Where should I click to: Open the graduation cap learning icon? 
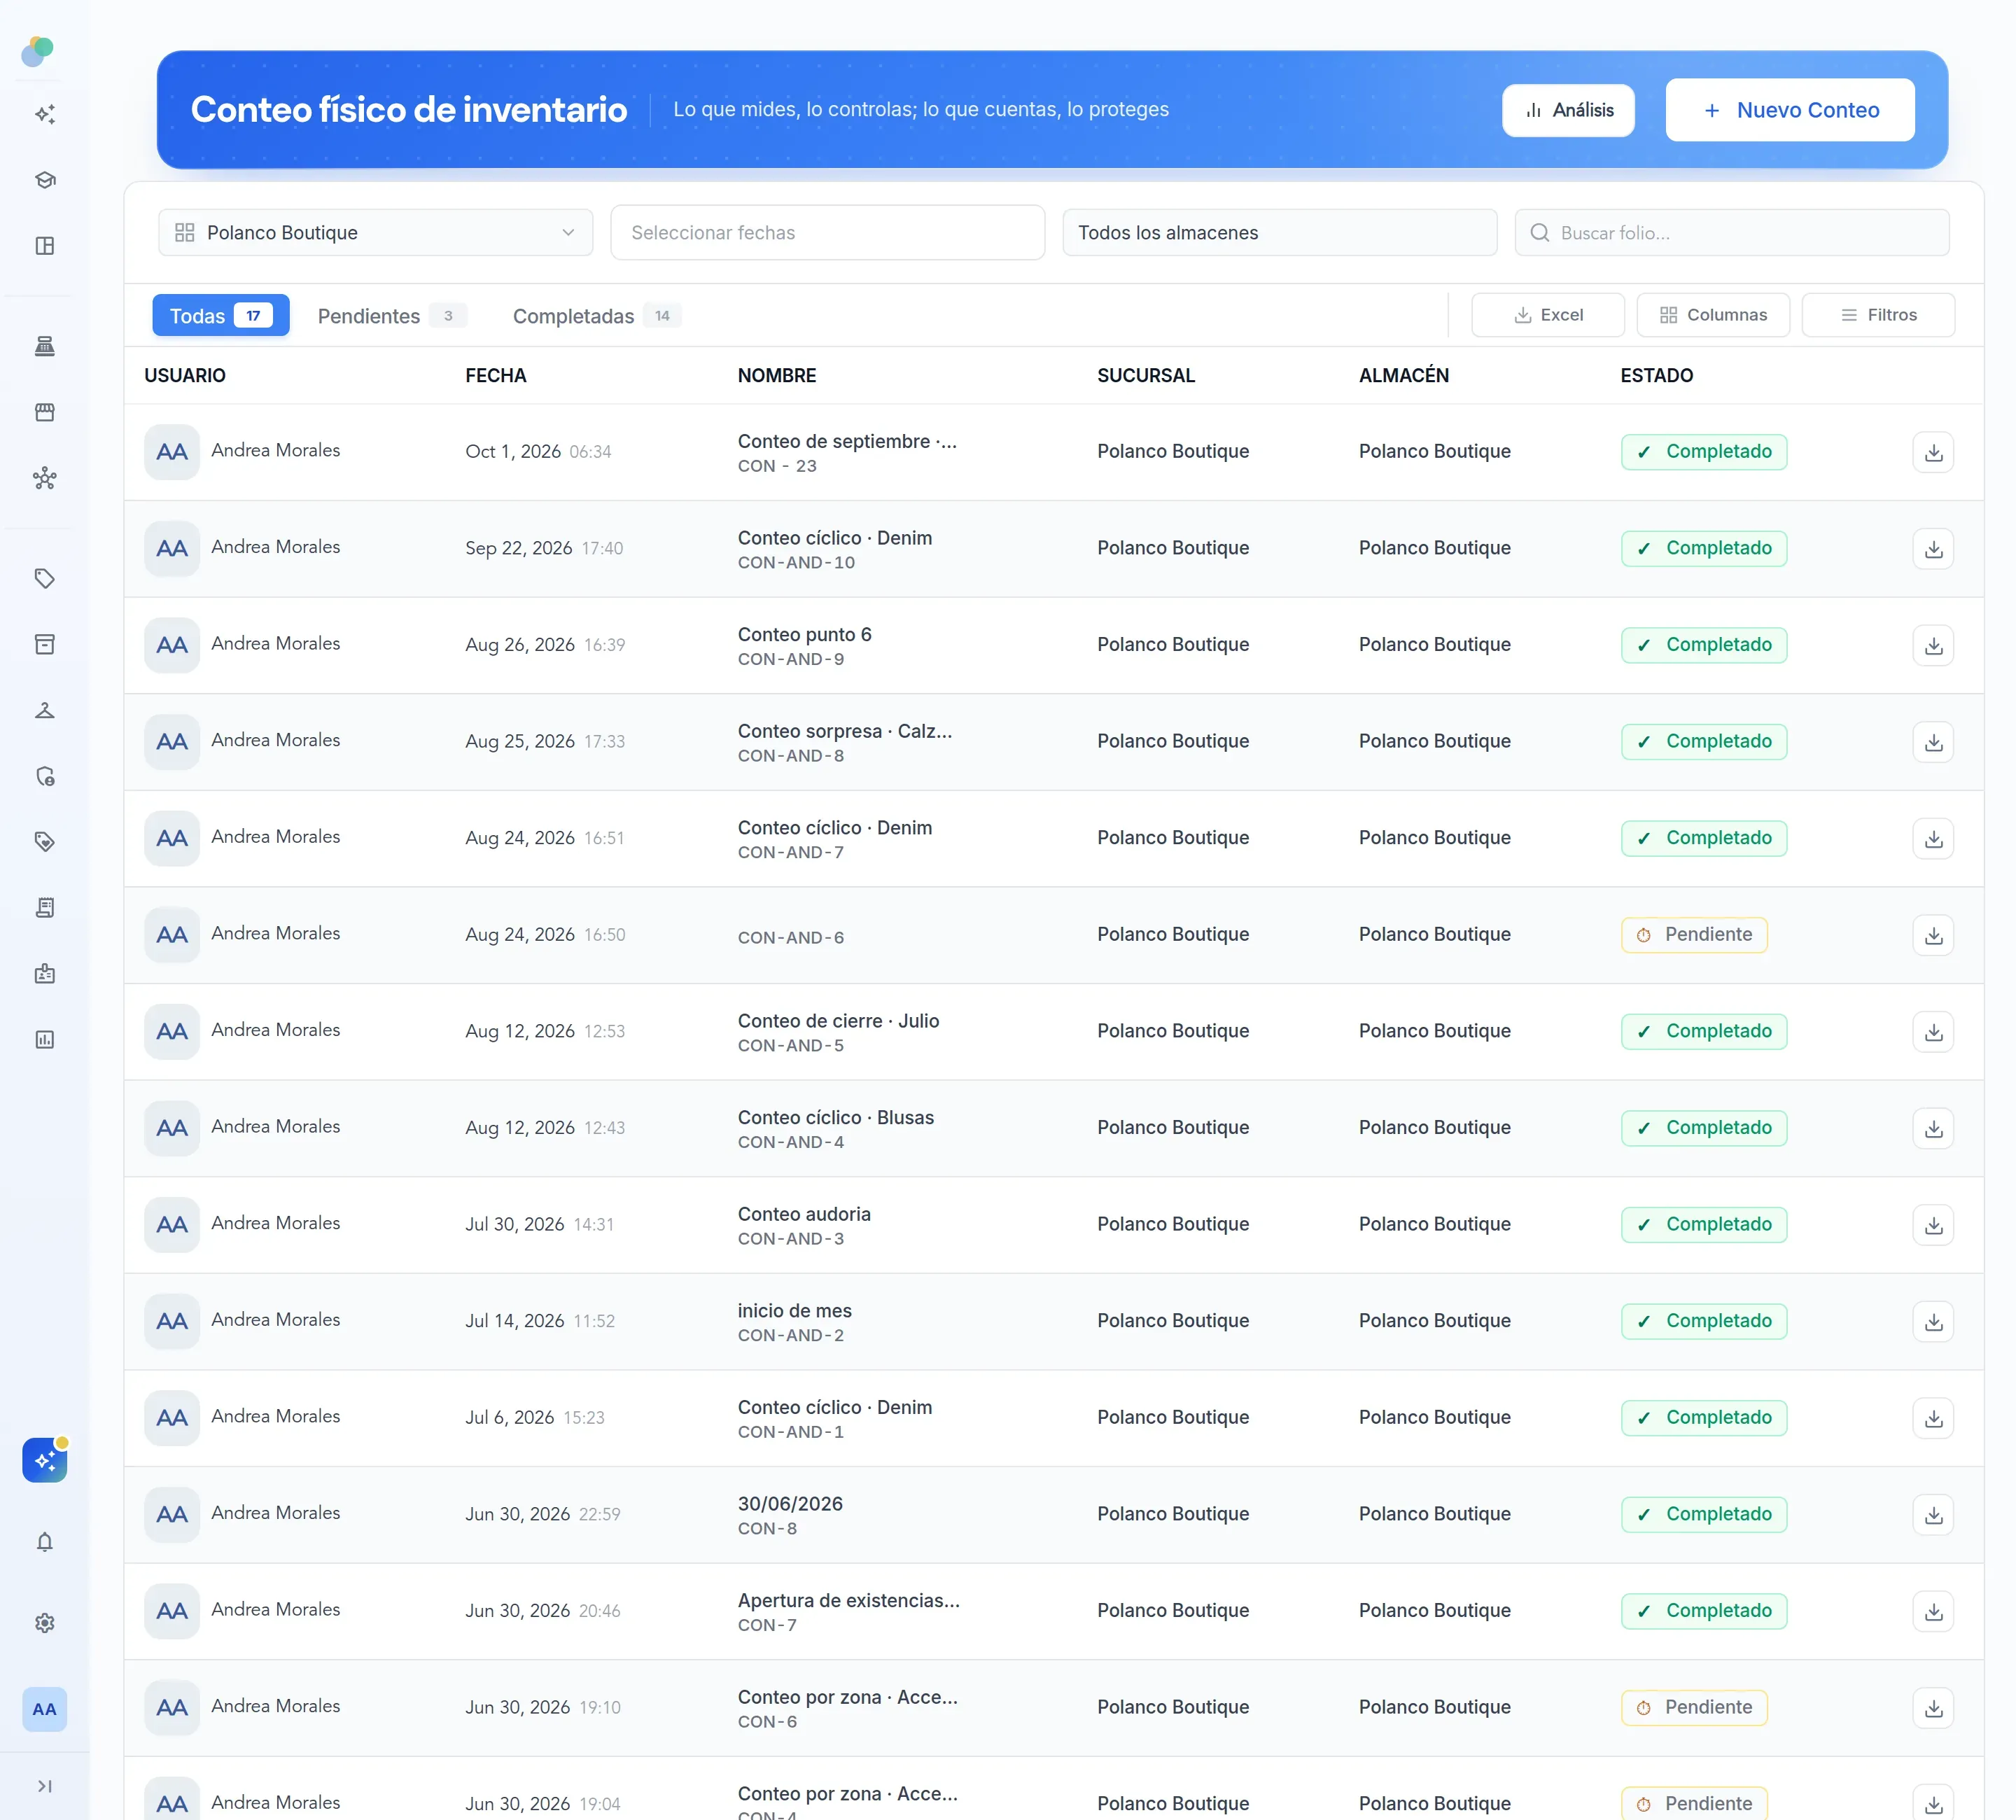44,180
